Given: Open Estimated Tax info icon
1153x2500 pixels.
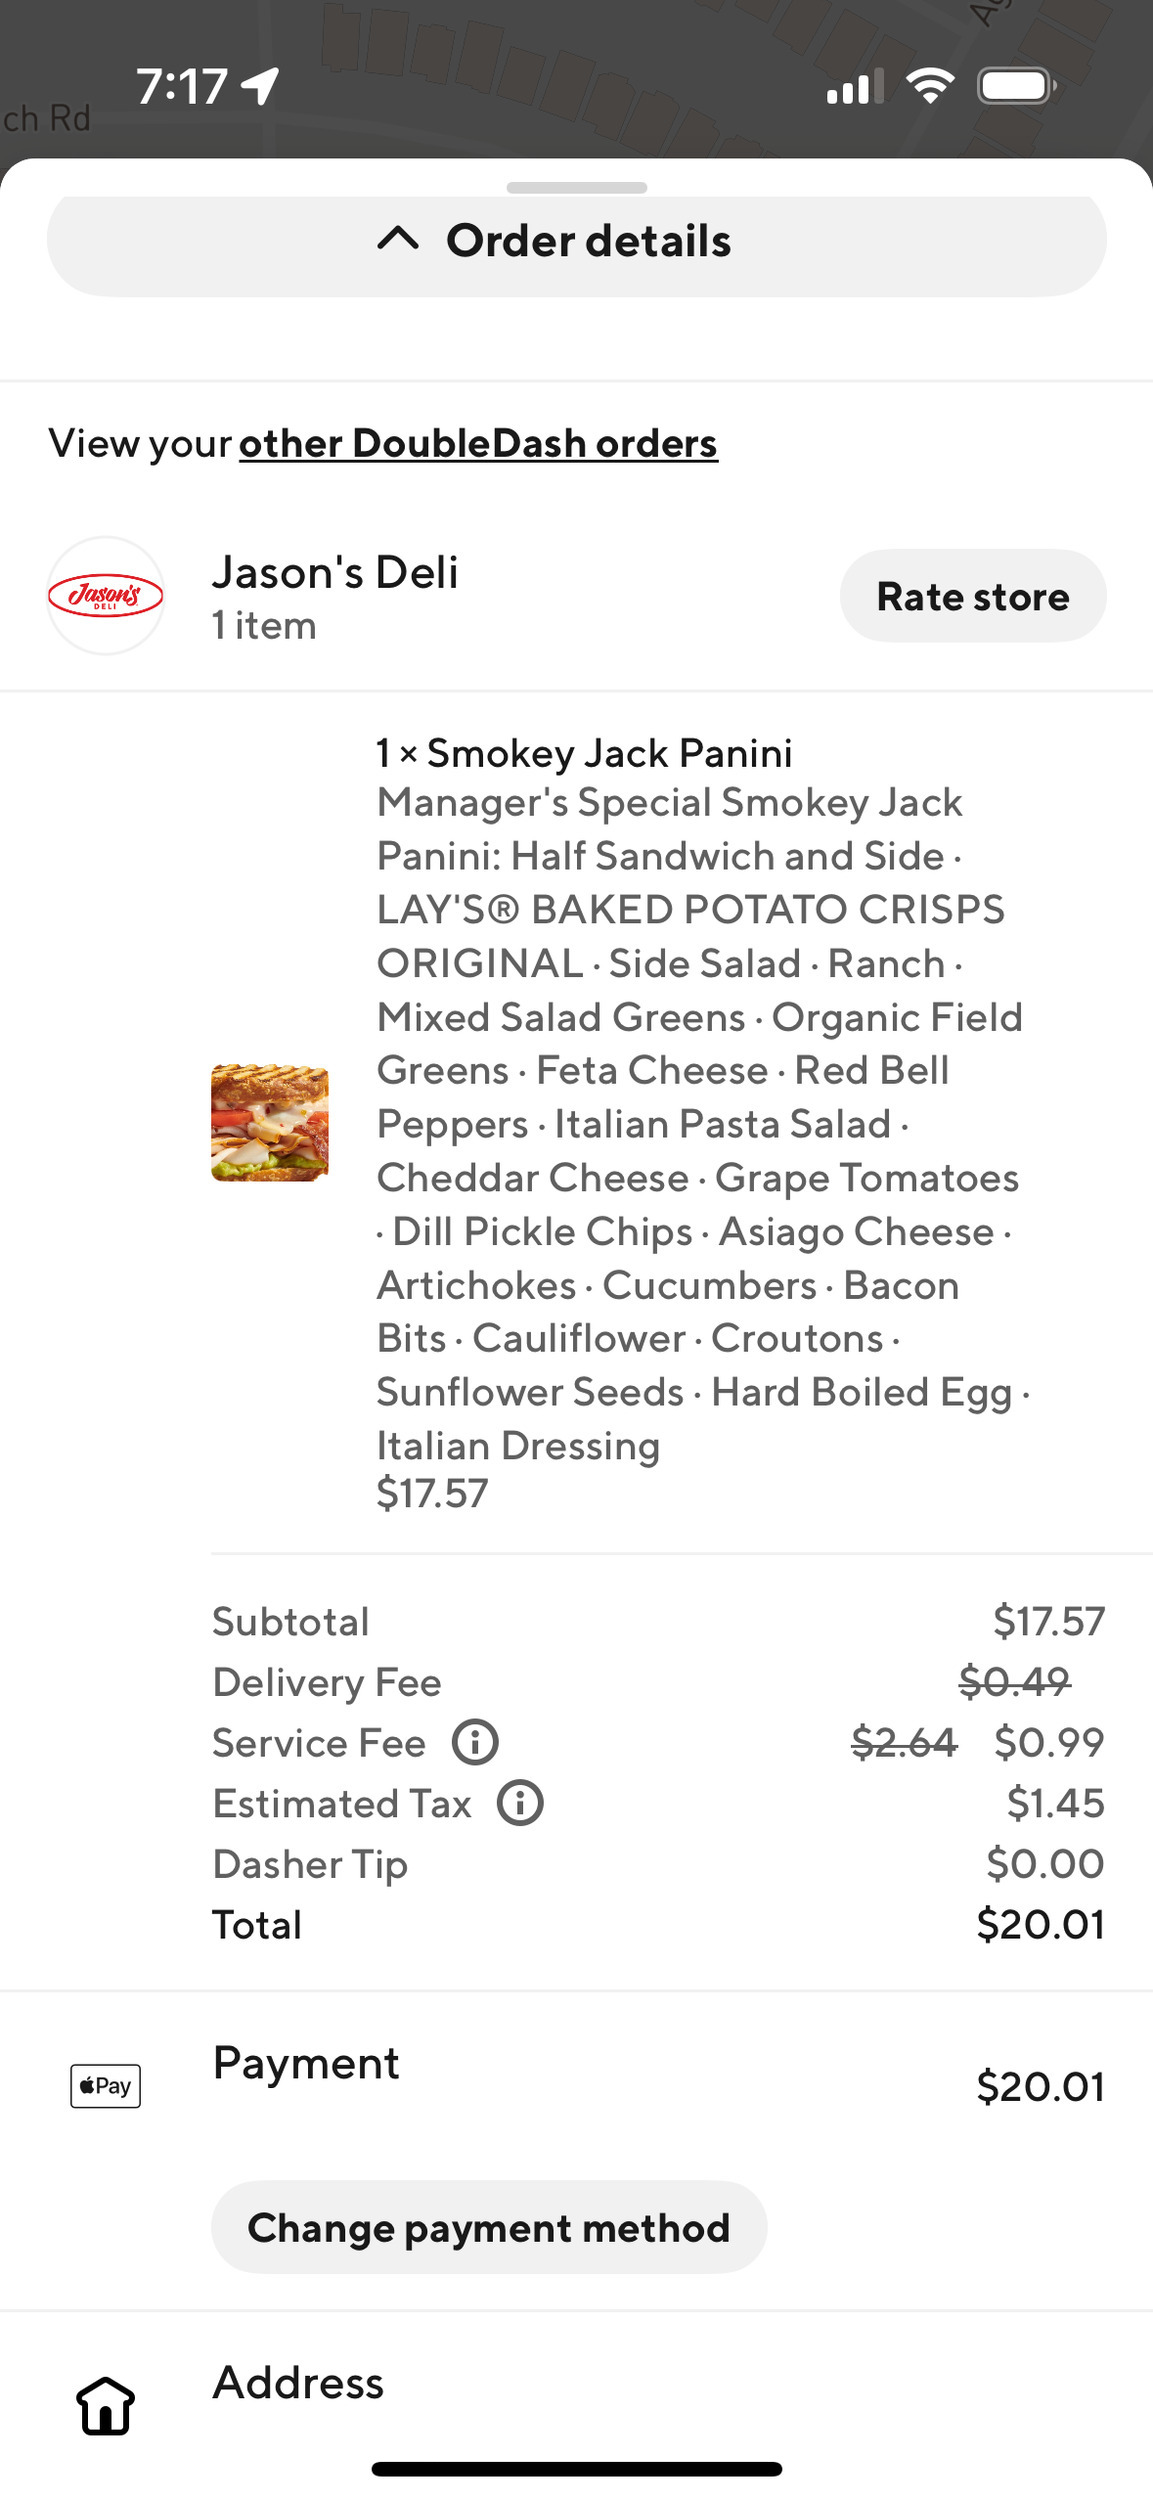Looking at the screenshot, I should coord(520,1803).
